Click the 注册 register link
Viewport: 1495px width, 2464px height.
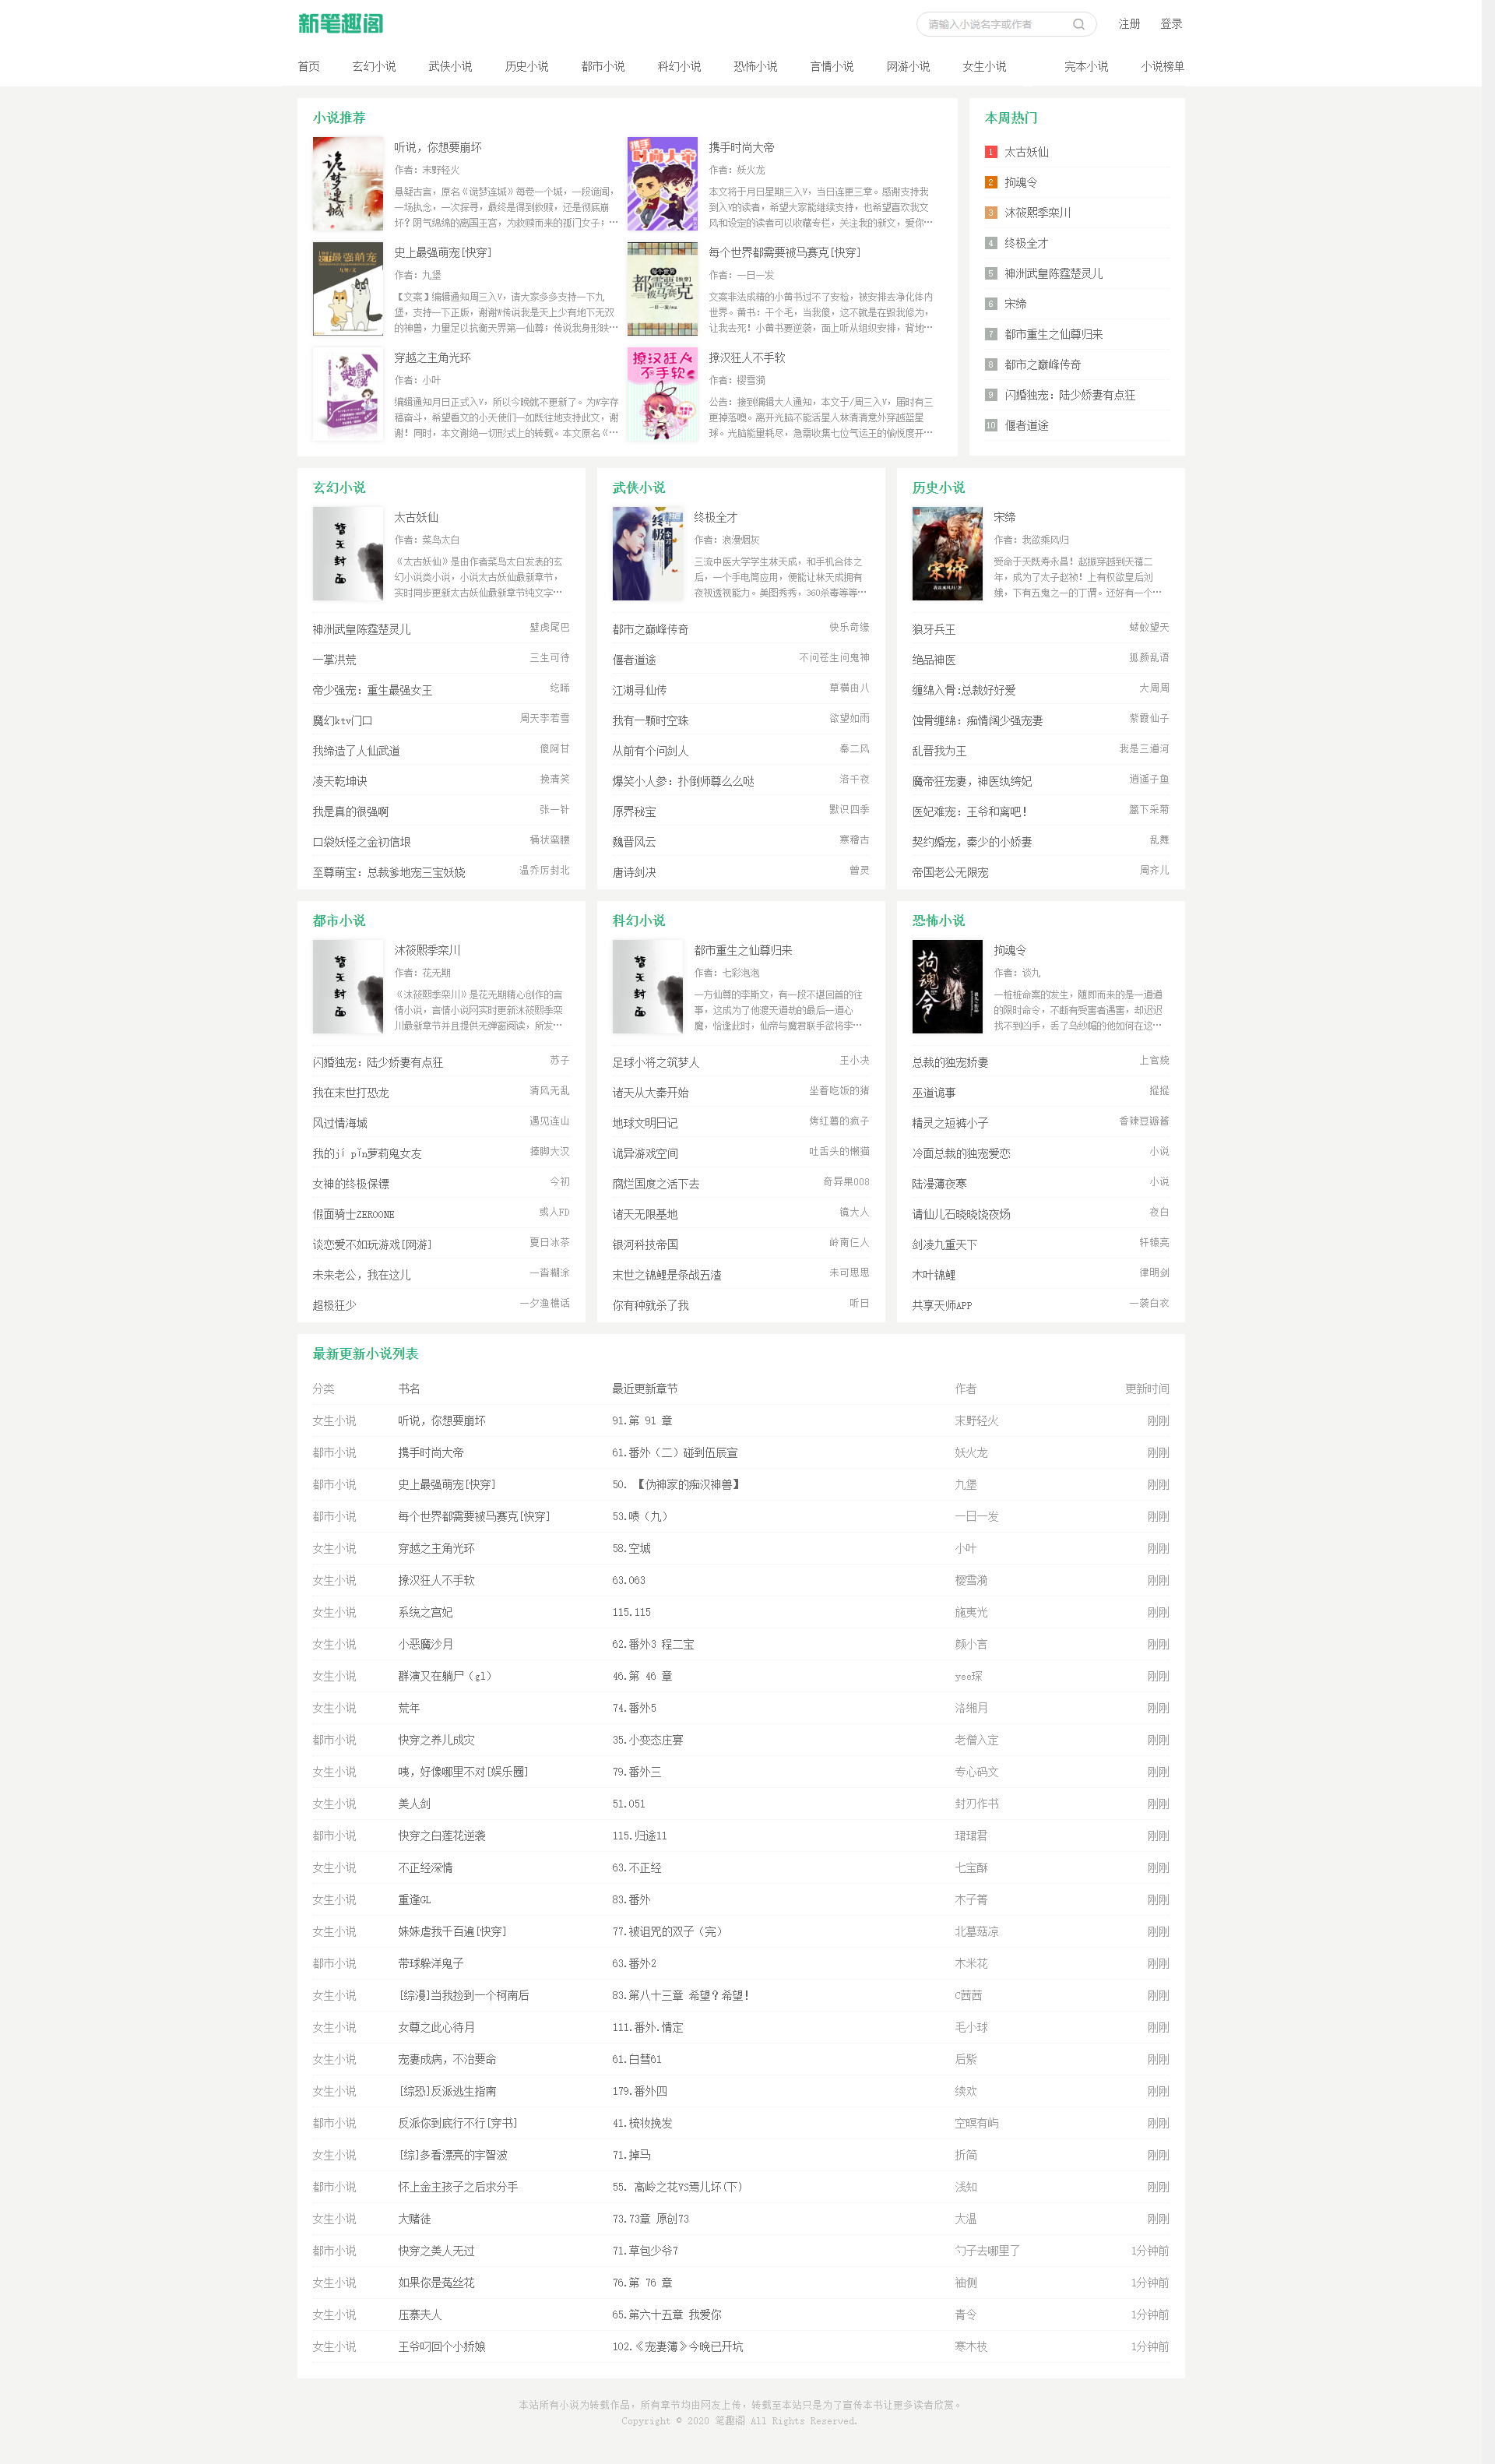1129,24
